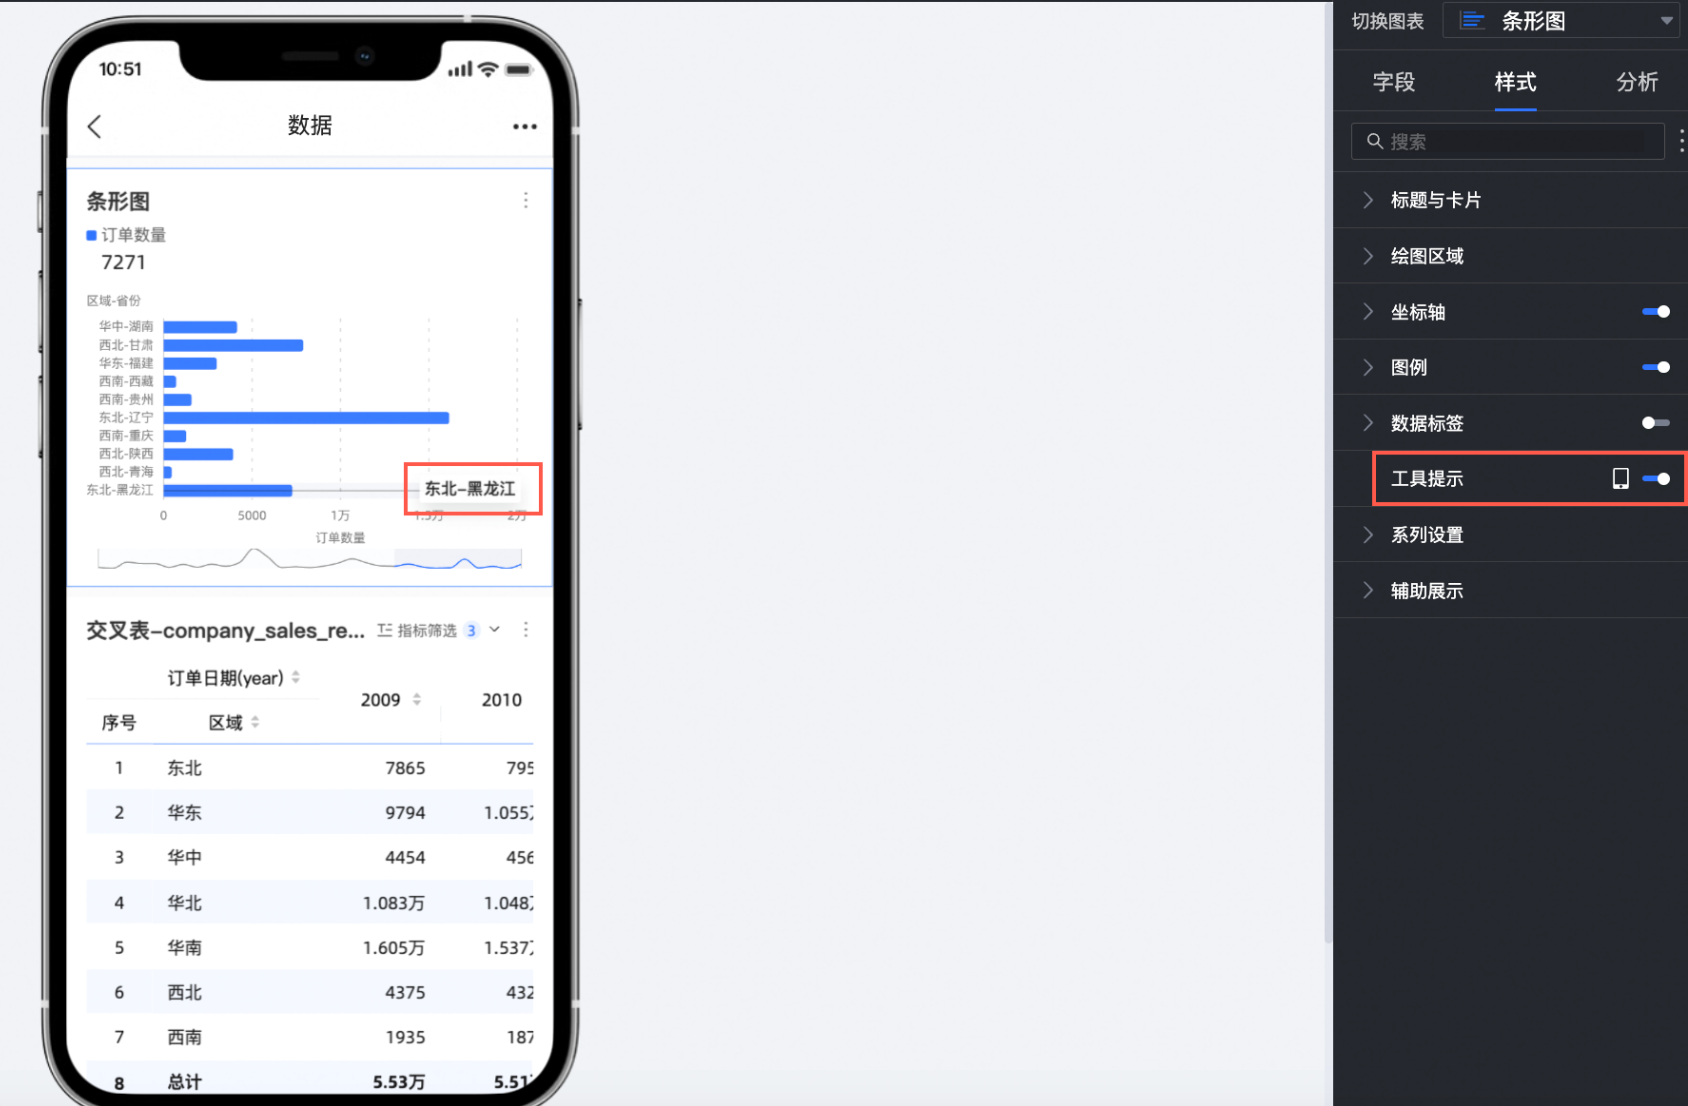Click the more options dots beside search box

1681,142
